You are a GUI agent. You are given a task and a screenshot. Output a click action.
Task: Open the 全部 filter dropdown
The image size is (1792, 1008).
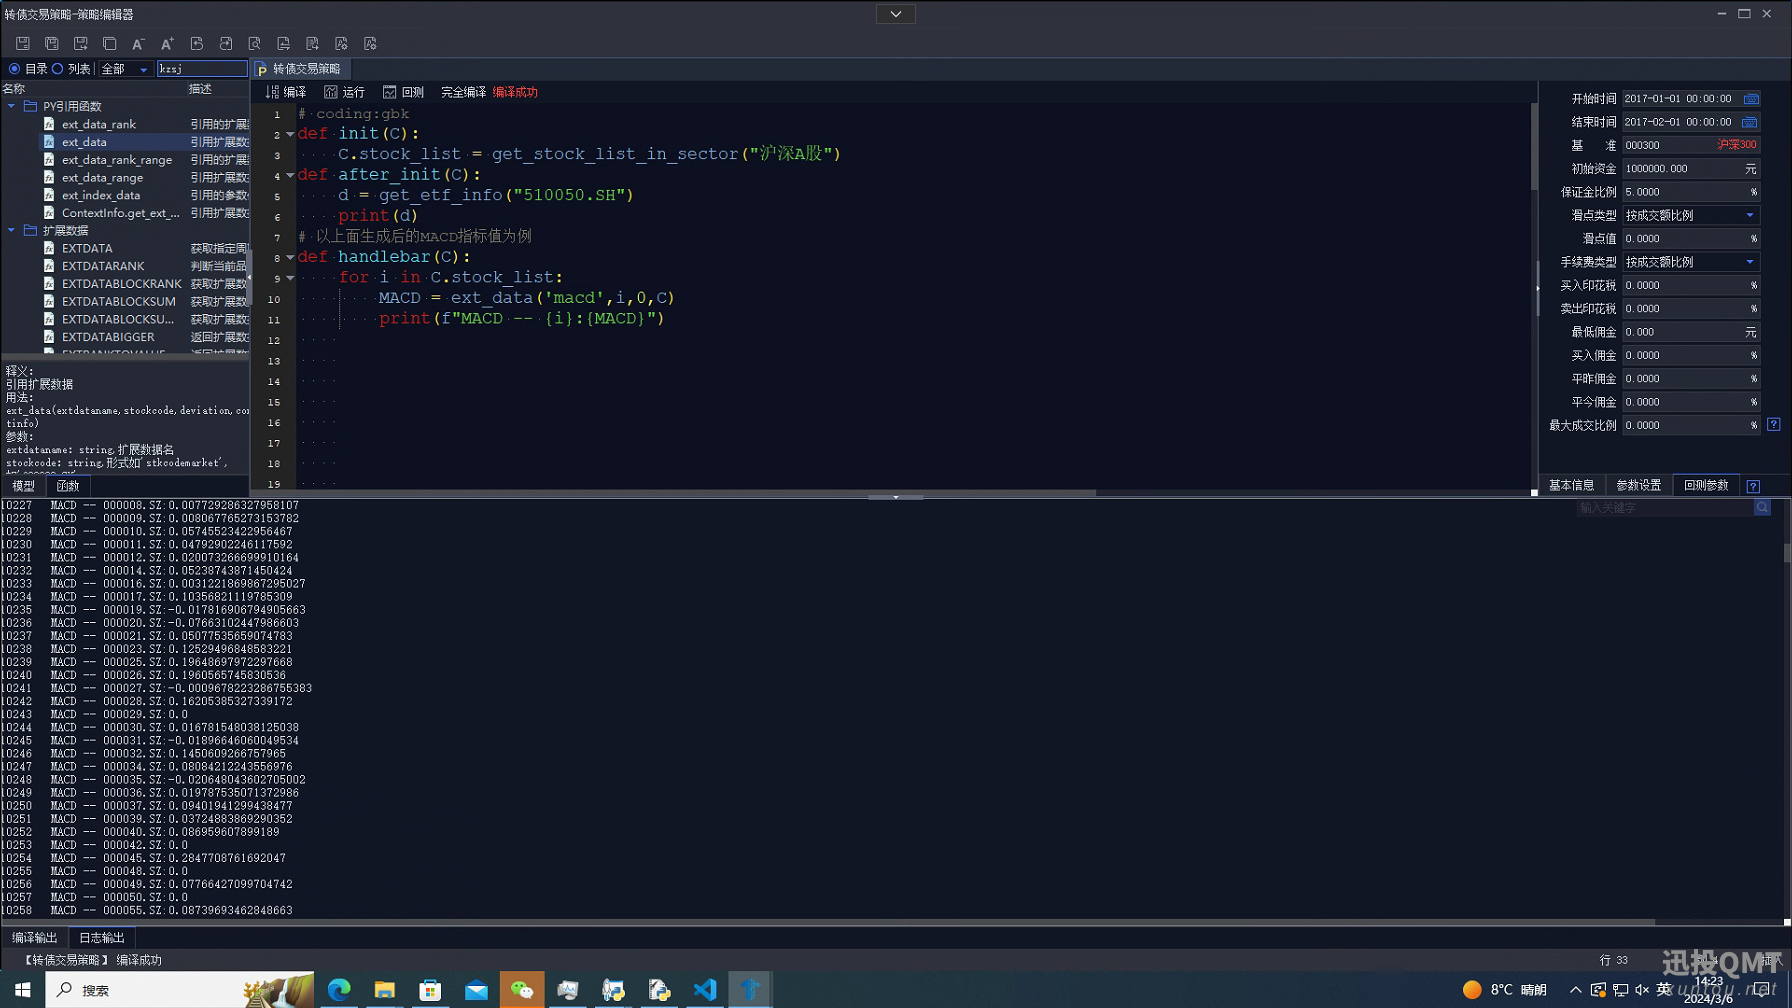(x=124, y=69)
